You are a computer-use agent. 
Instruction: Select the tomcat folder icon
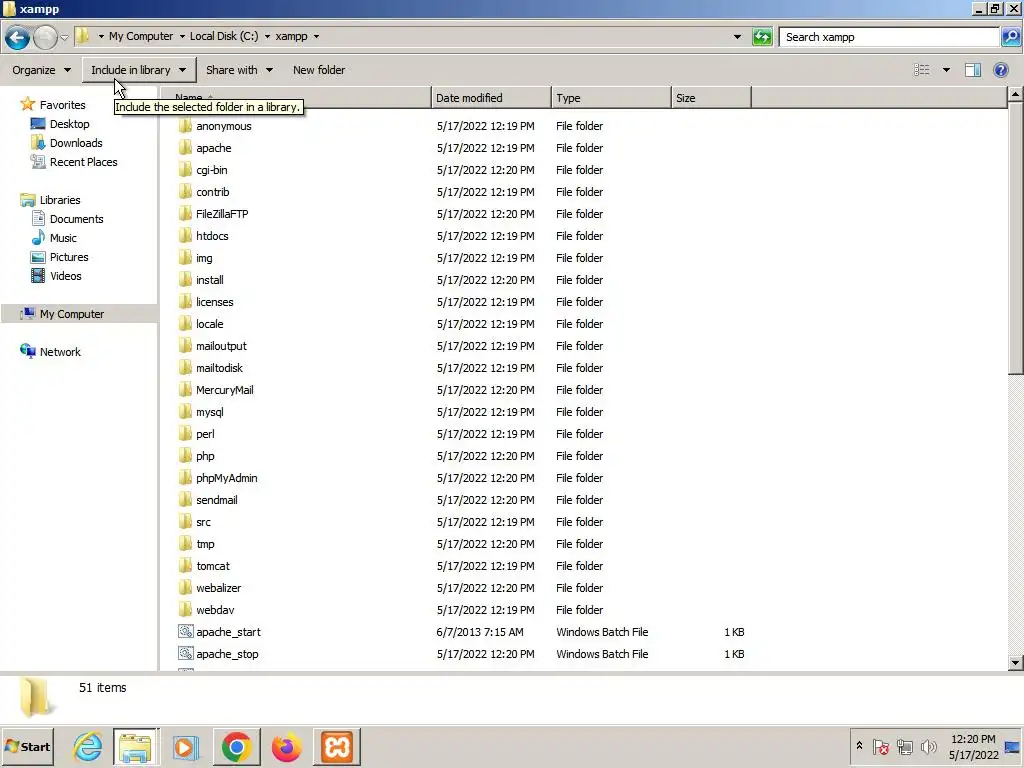185,566
